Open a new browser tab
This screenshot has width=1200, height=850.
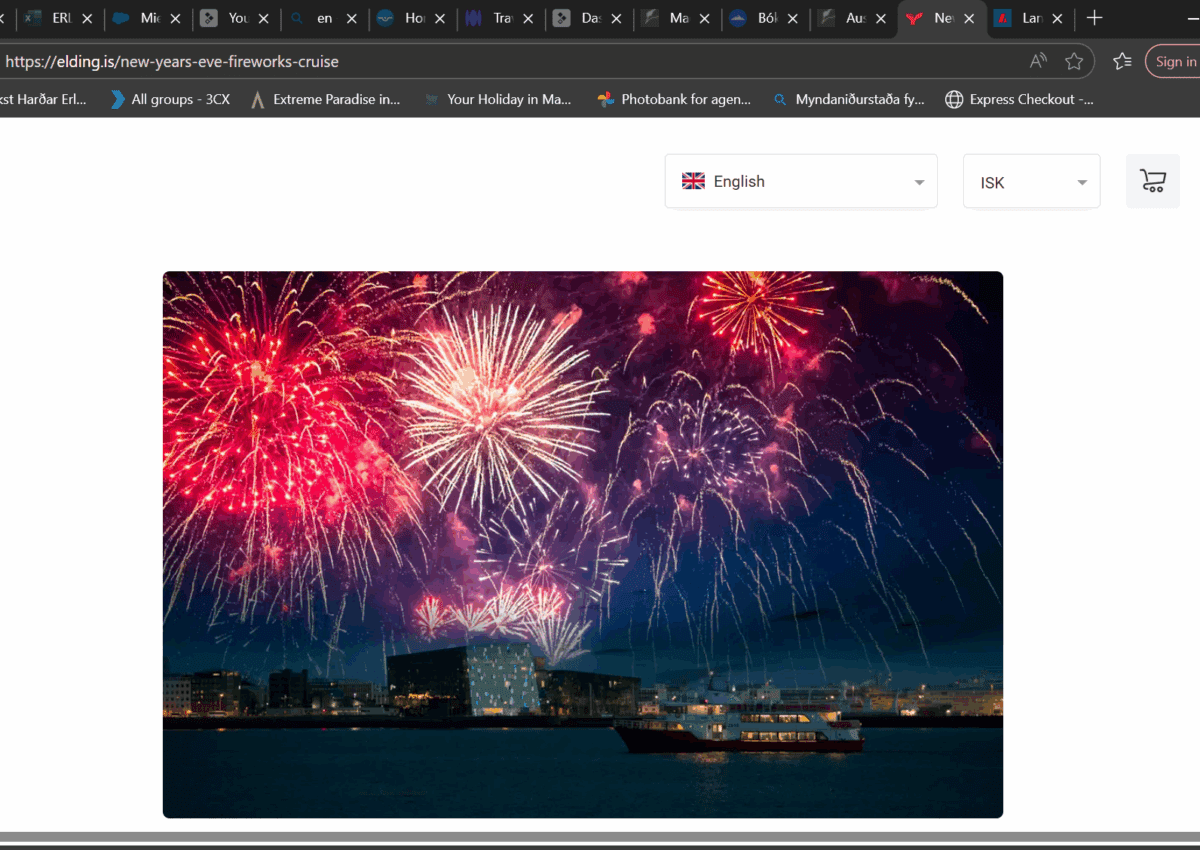pos(1094,18)
